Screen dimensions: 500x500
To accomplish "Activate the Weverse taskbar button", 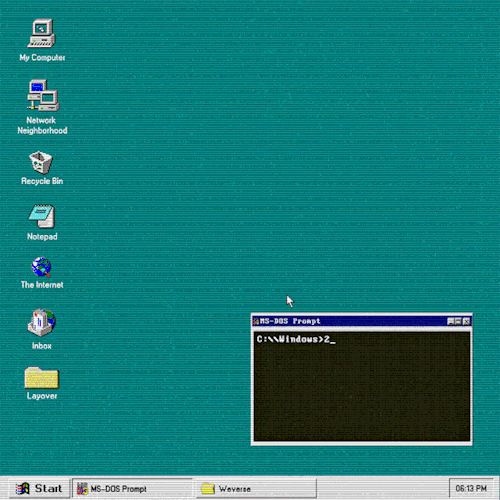I will pos(256,489).
